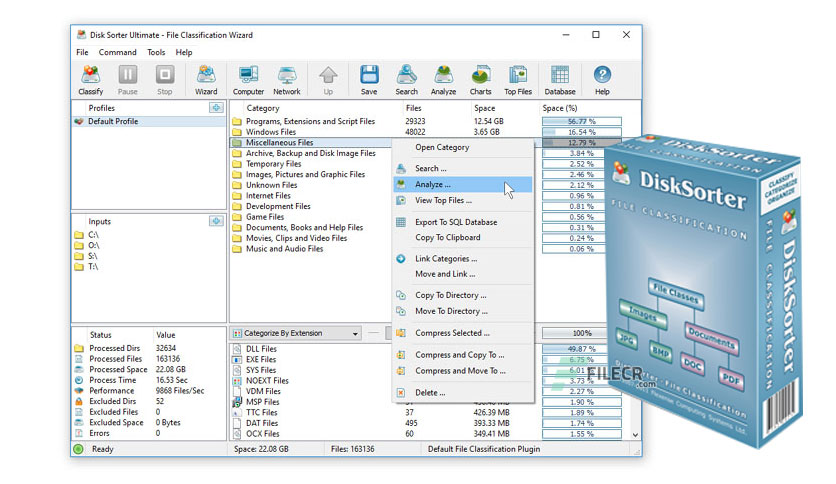This screenshot has width=836, height=484.
Task: Select the O:\ input folder
Action: tap(87, 245)
